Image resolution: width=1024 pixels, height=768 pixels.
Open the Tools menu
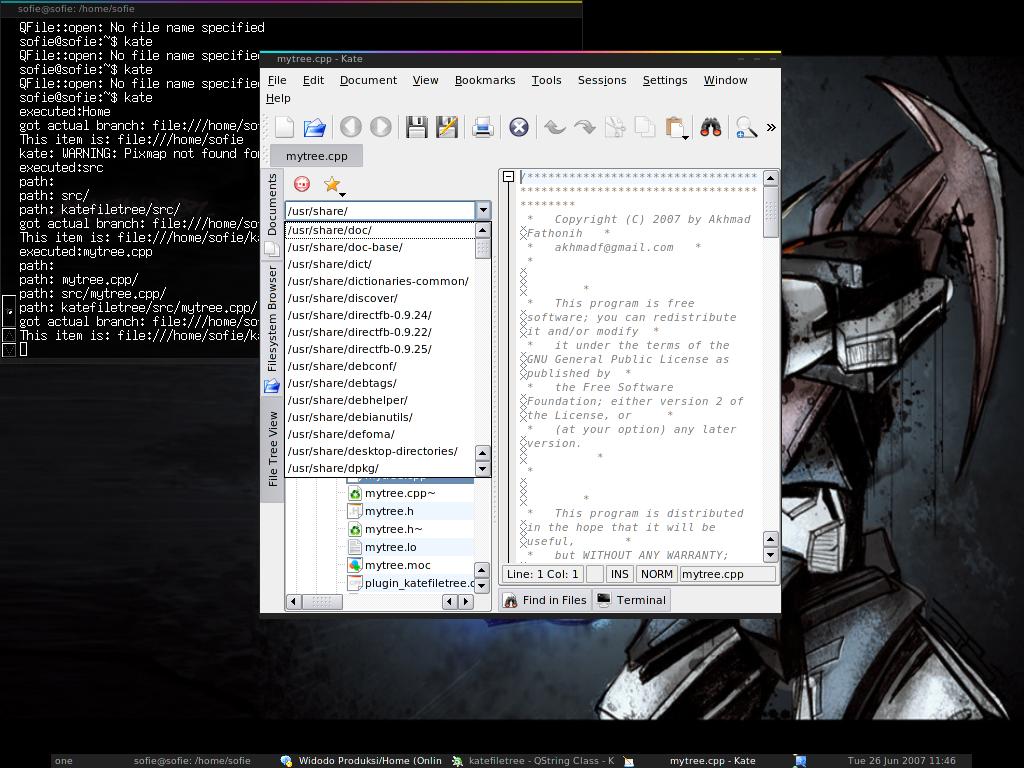[546, 80]
